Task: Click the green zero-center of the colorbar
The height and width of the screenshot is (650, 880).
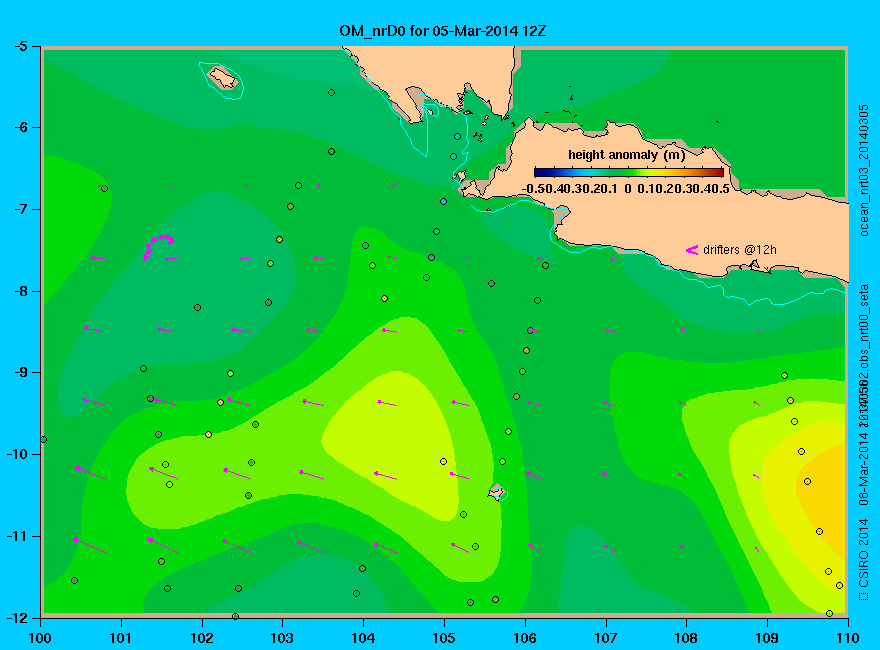Action: click(x=629, y=172)
